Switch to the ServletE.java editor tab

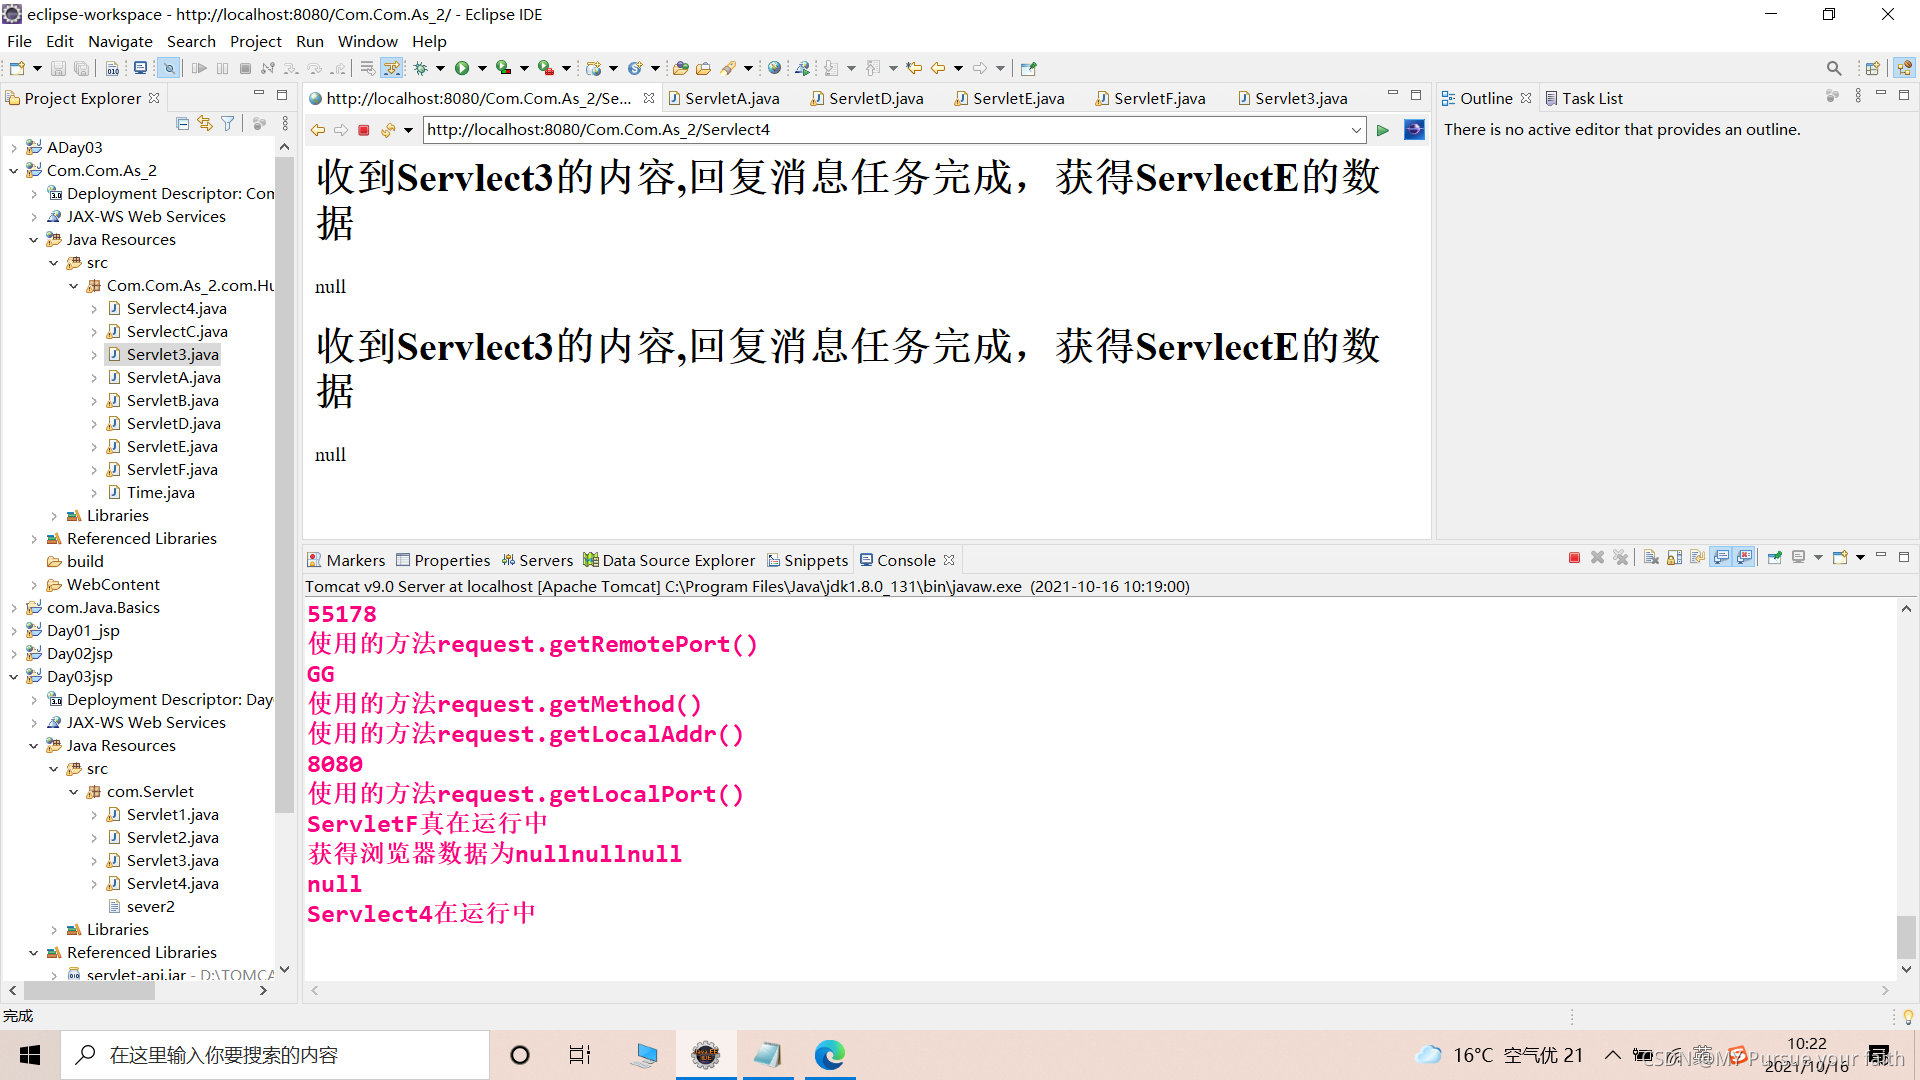(1017, 98)
